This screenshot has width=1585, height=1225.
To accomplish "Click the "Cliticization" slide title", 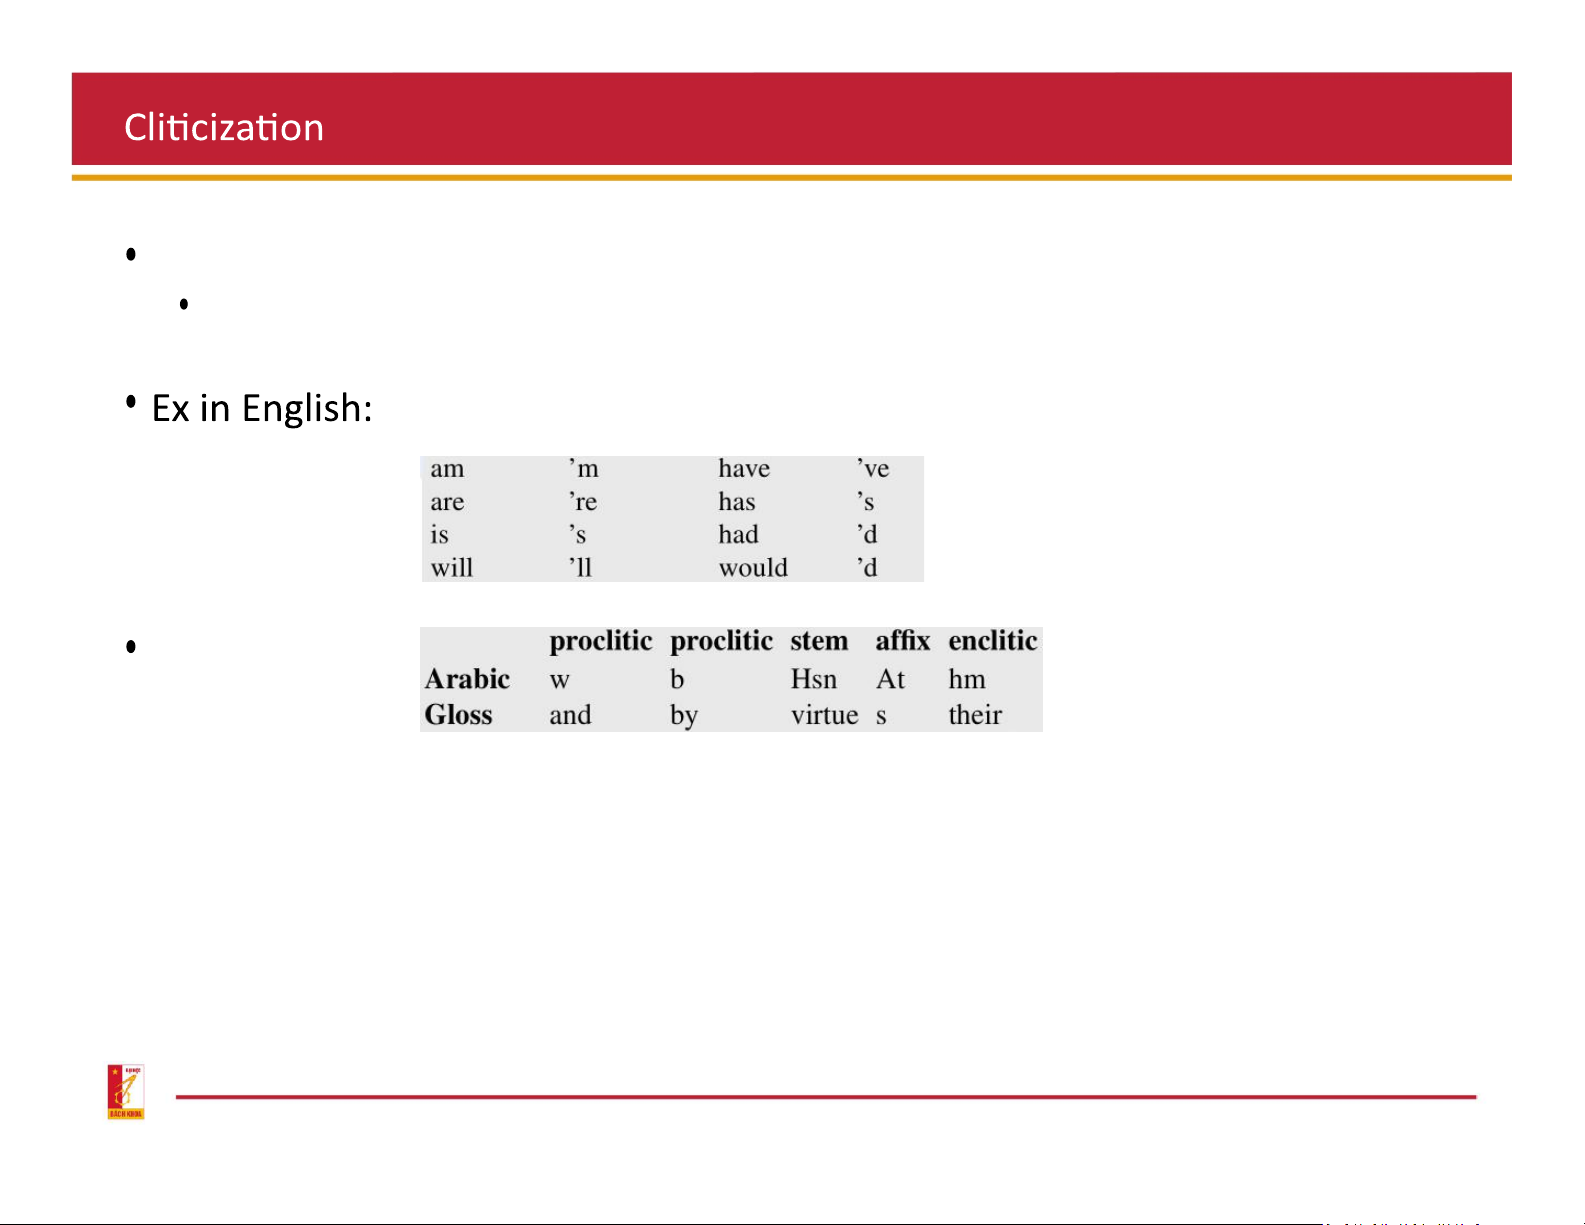I will click(x=224, y=128).
